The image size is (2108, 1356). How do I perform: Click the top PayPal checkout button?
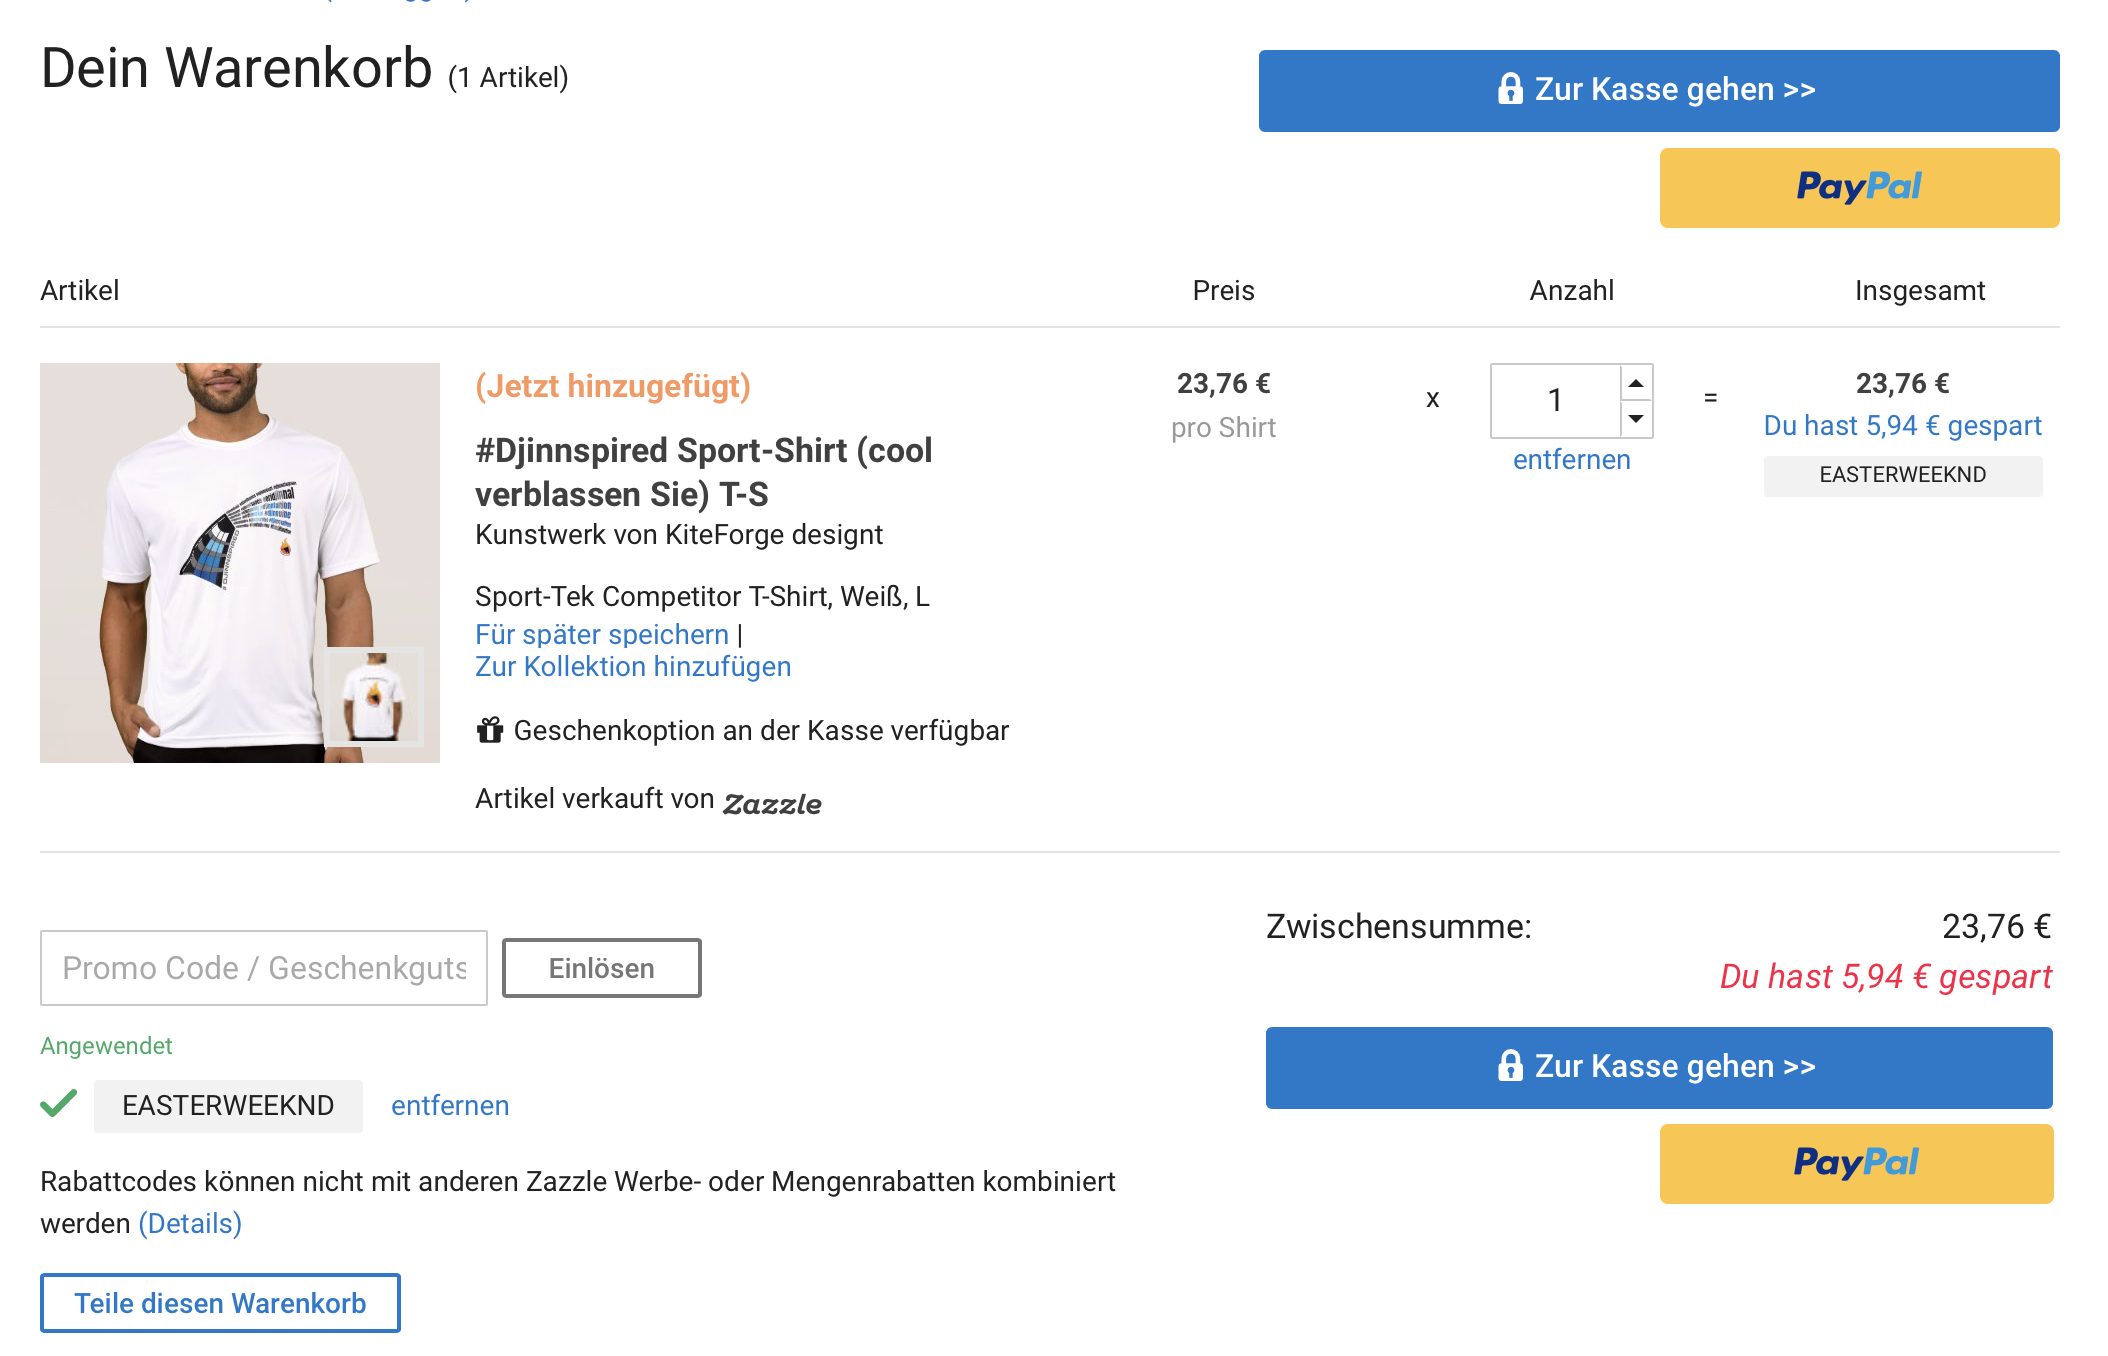1859,188
